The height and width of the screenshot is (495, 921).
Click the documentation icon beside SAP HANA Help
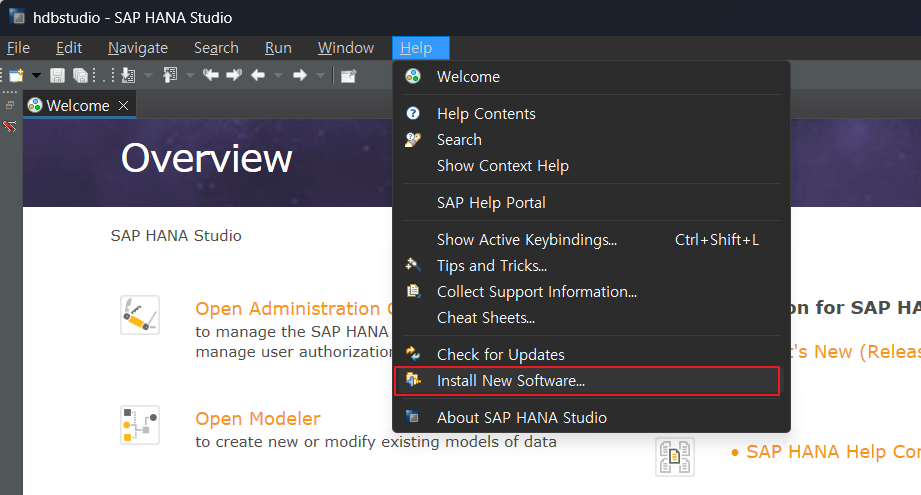(675, 457)
